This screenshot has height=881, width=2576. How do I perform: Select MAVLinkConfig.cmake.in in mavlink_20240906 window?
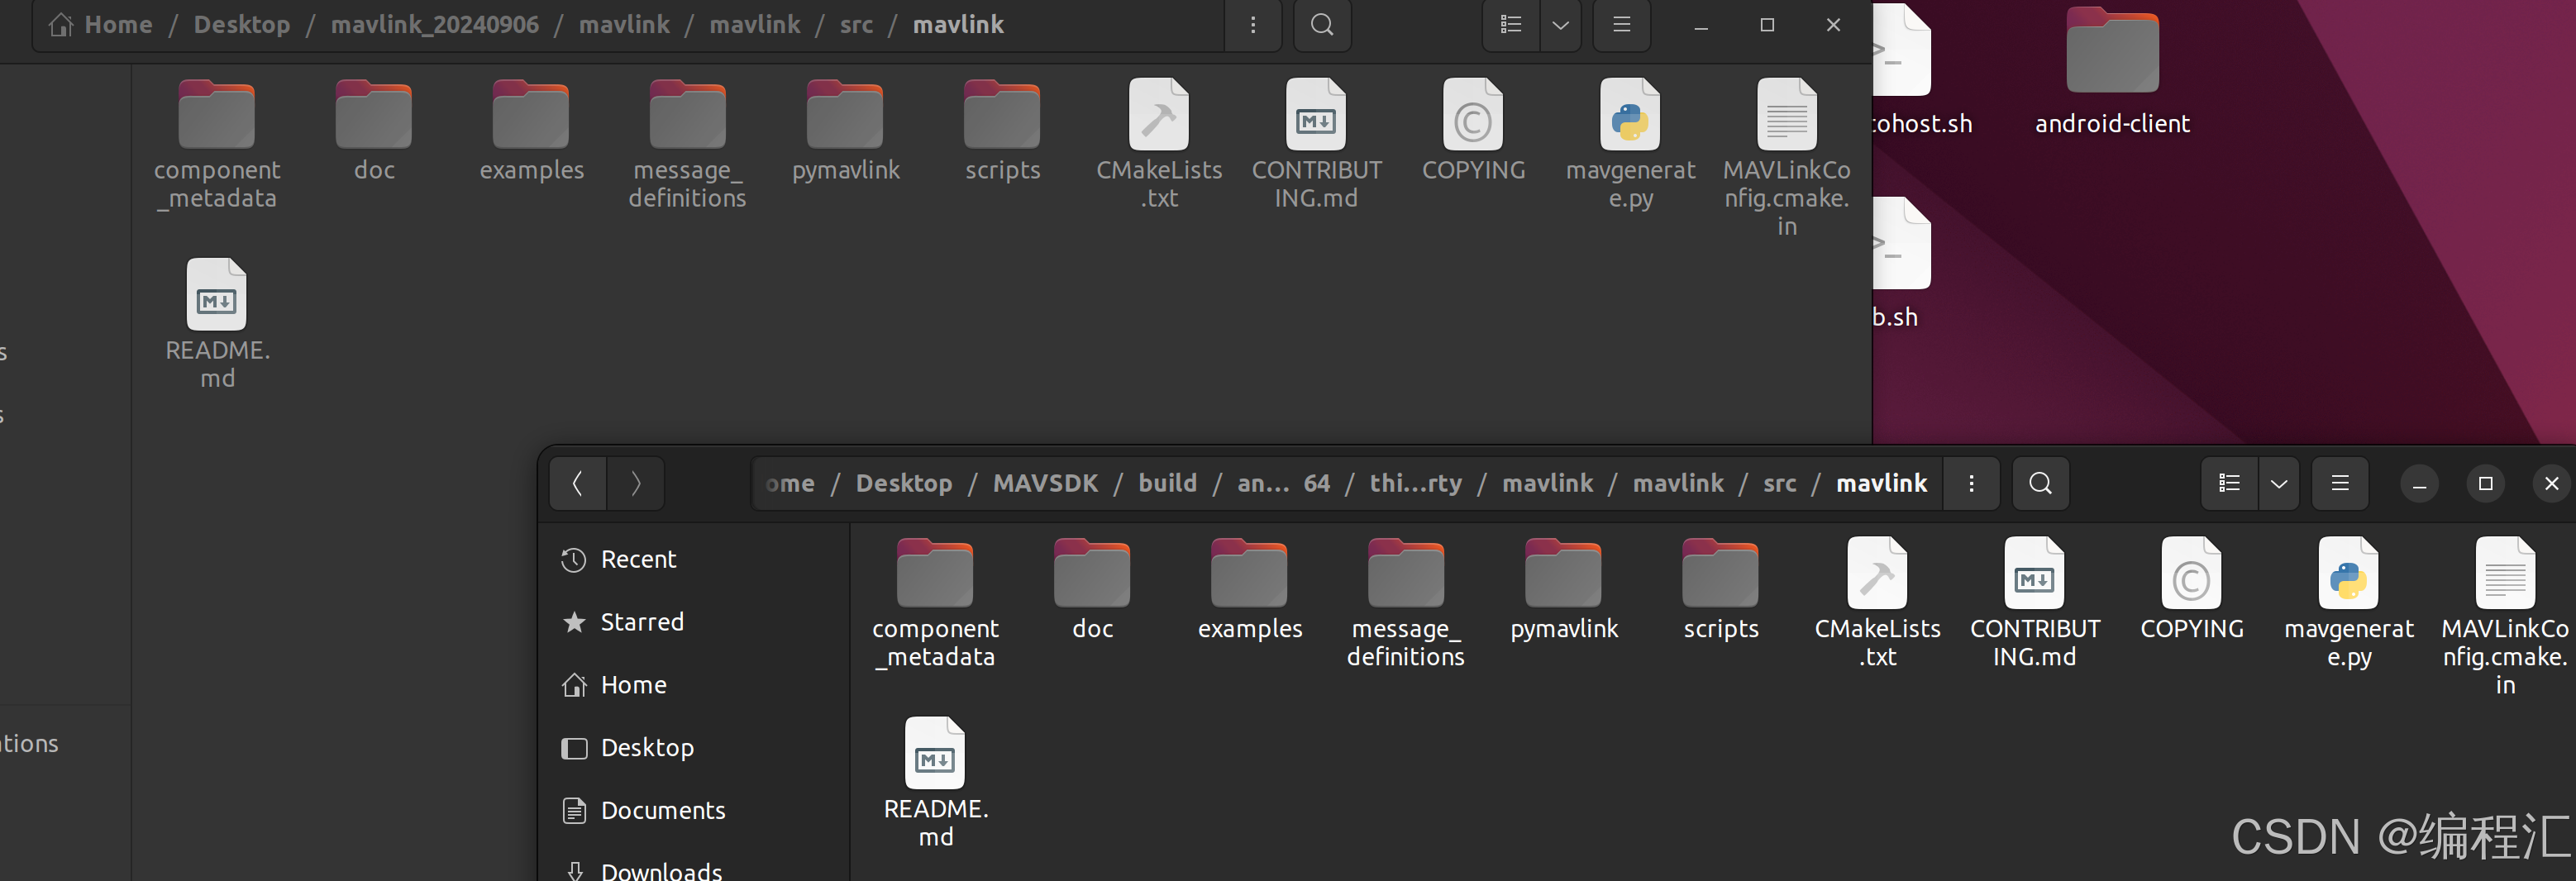1787,157
